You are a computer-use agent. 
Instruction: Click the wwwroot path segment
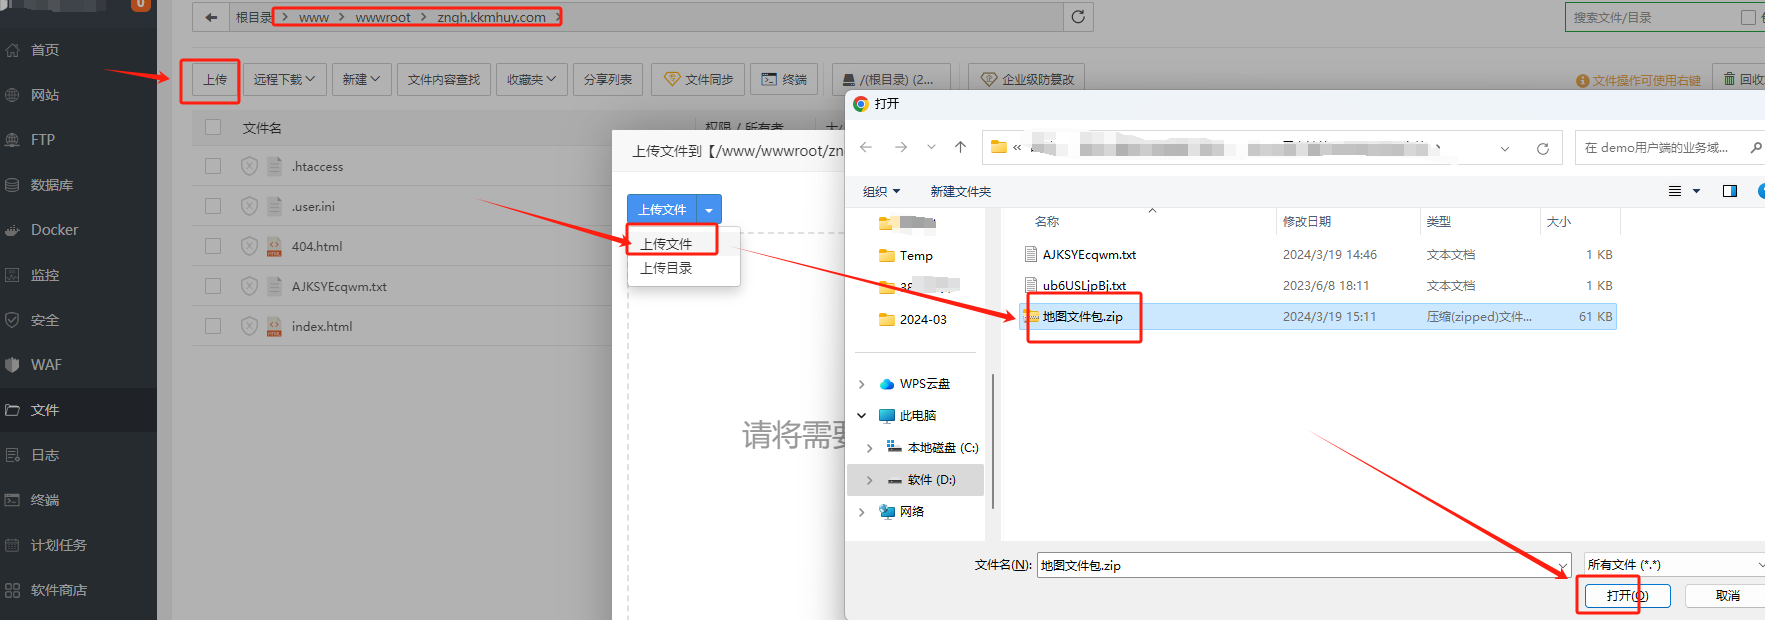coord(383,17)
